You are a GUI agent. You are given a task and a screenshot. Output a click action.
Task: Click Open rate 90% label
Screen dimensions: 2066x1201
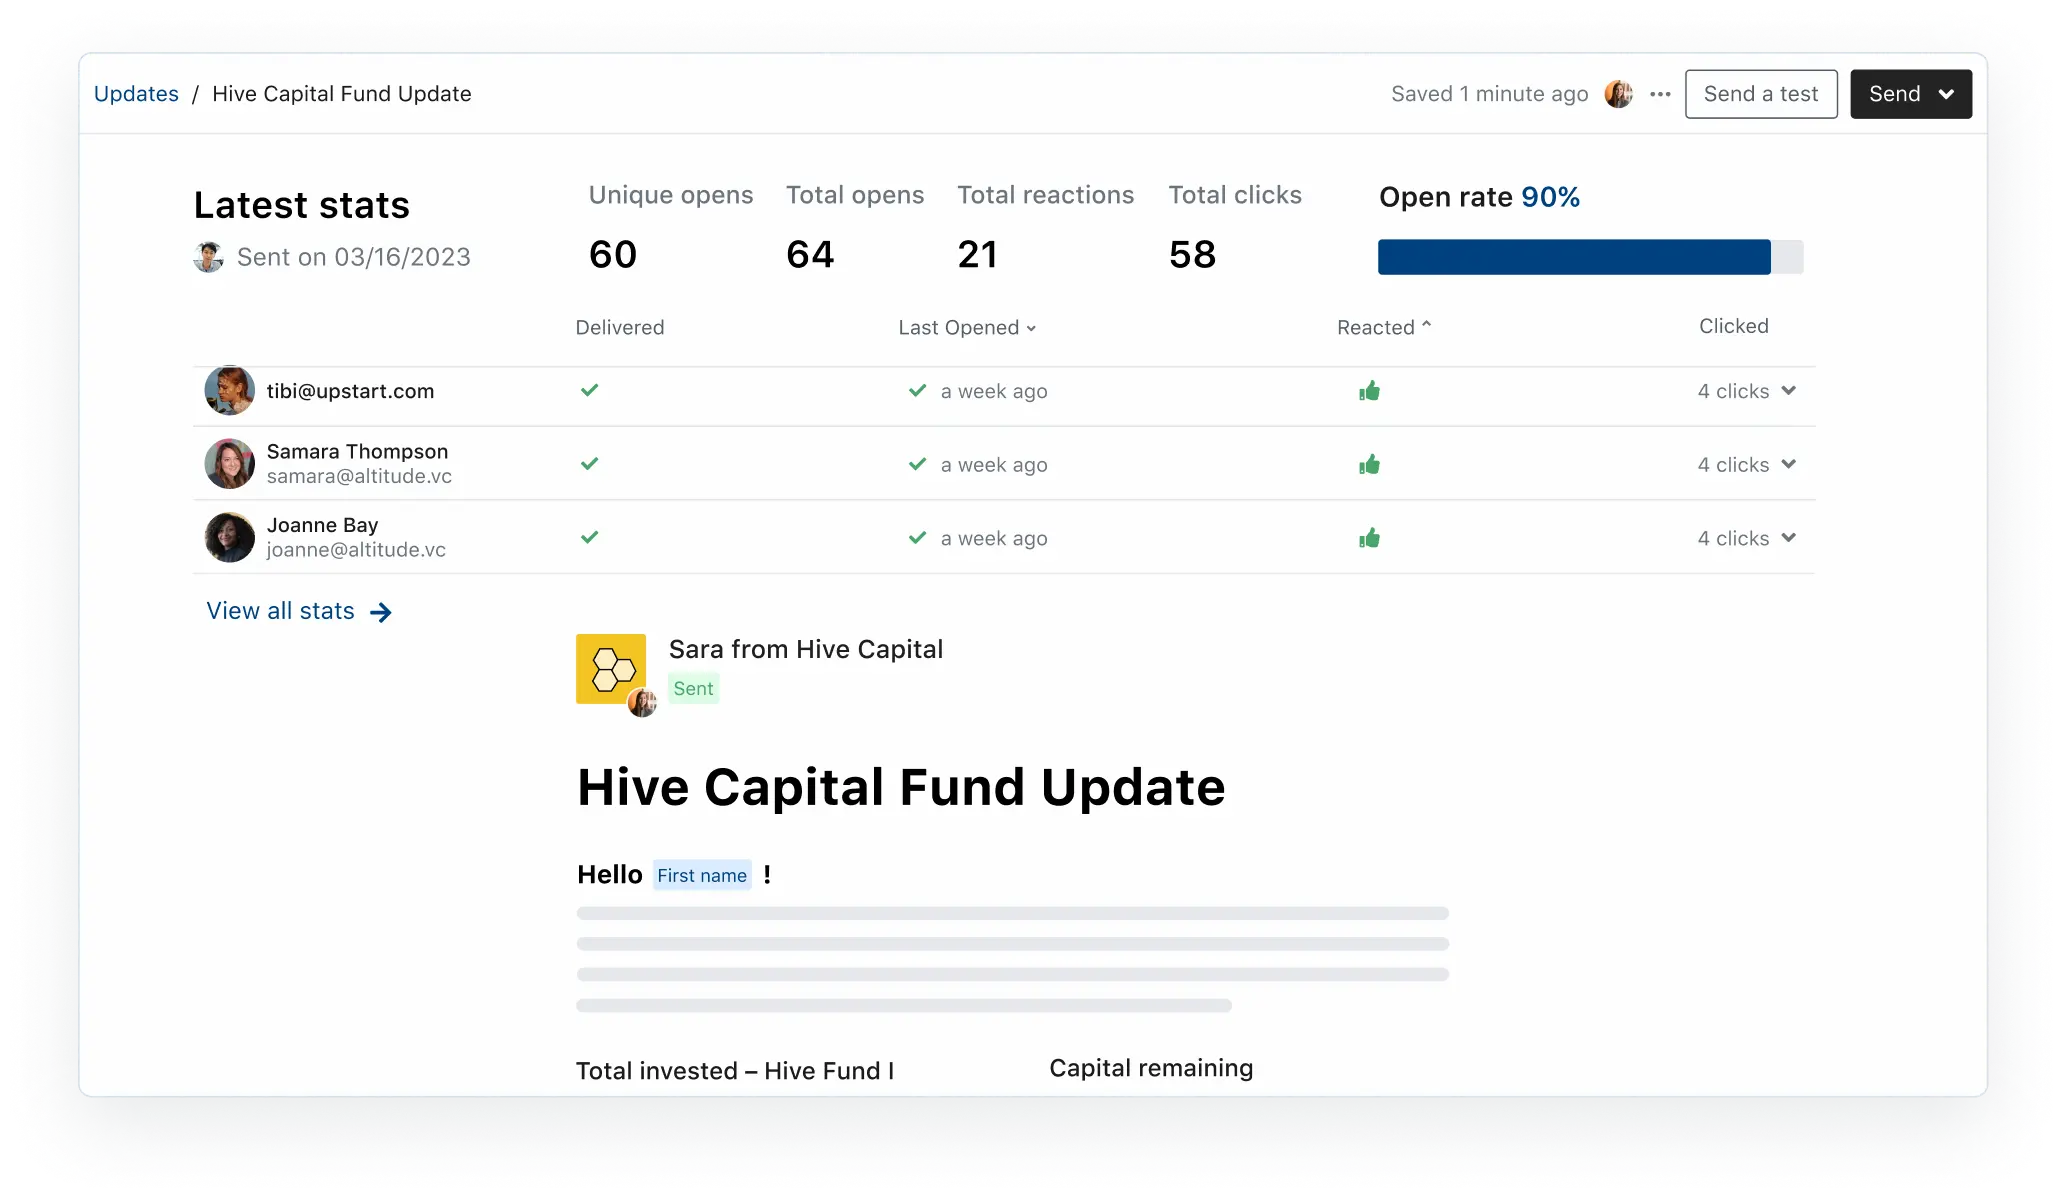[1479, 197]
